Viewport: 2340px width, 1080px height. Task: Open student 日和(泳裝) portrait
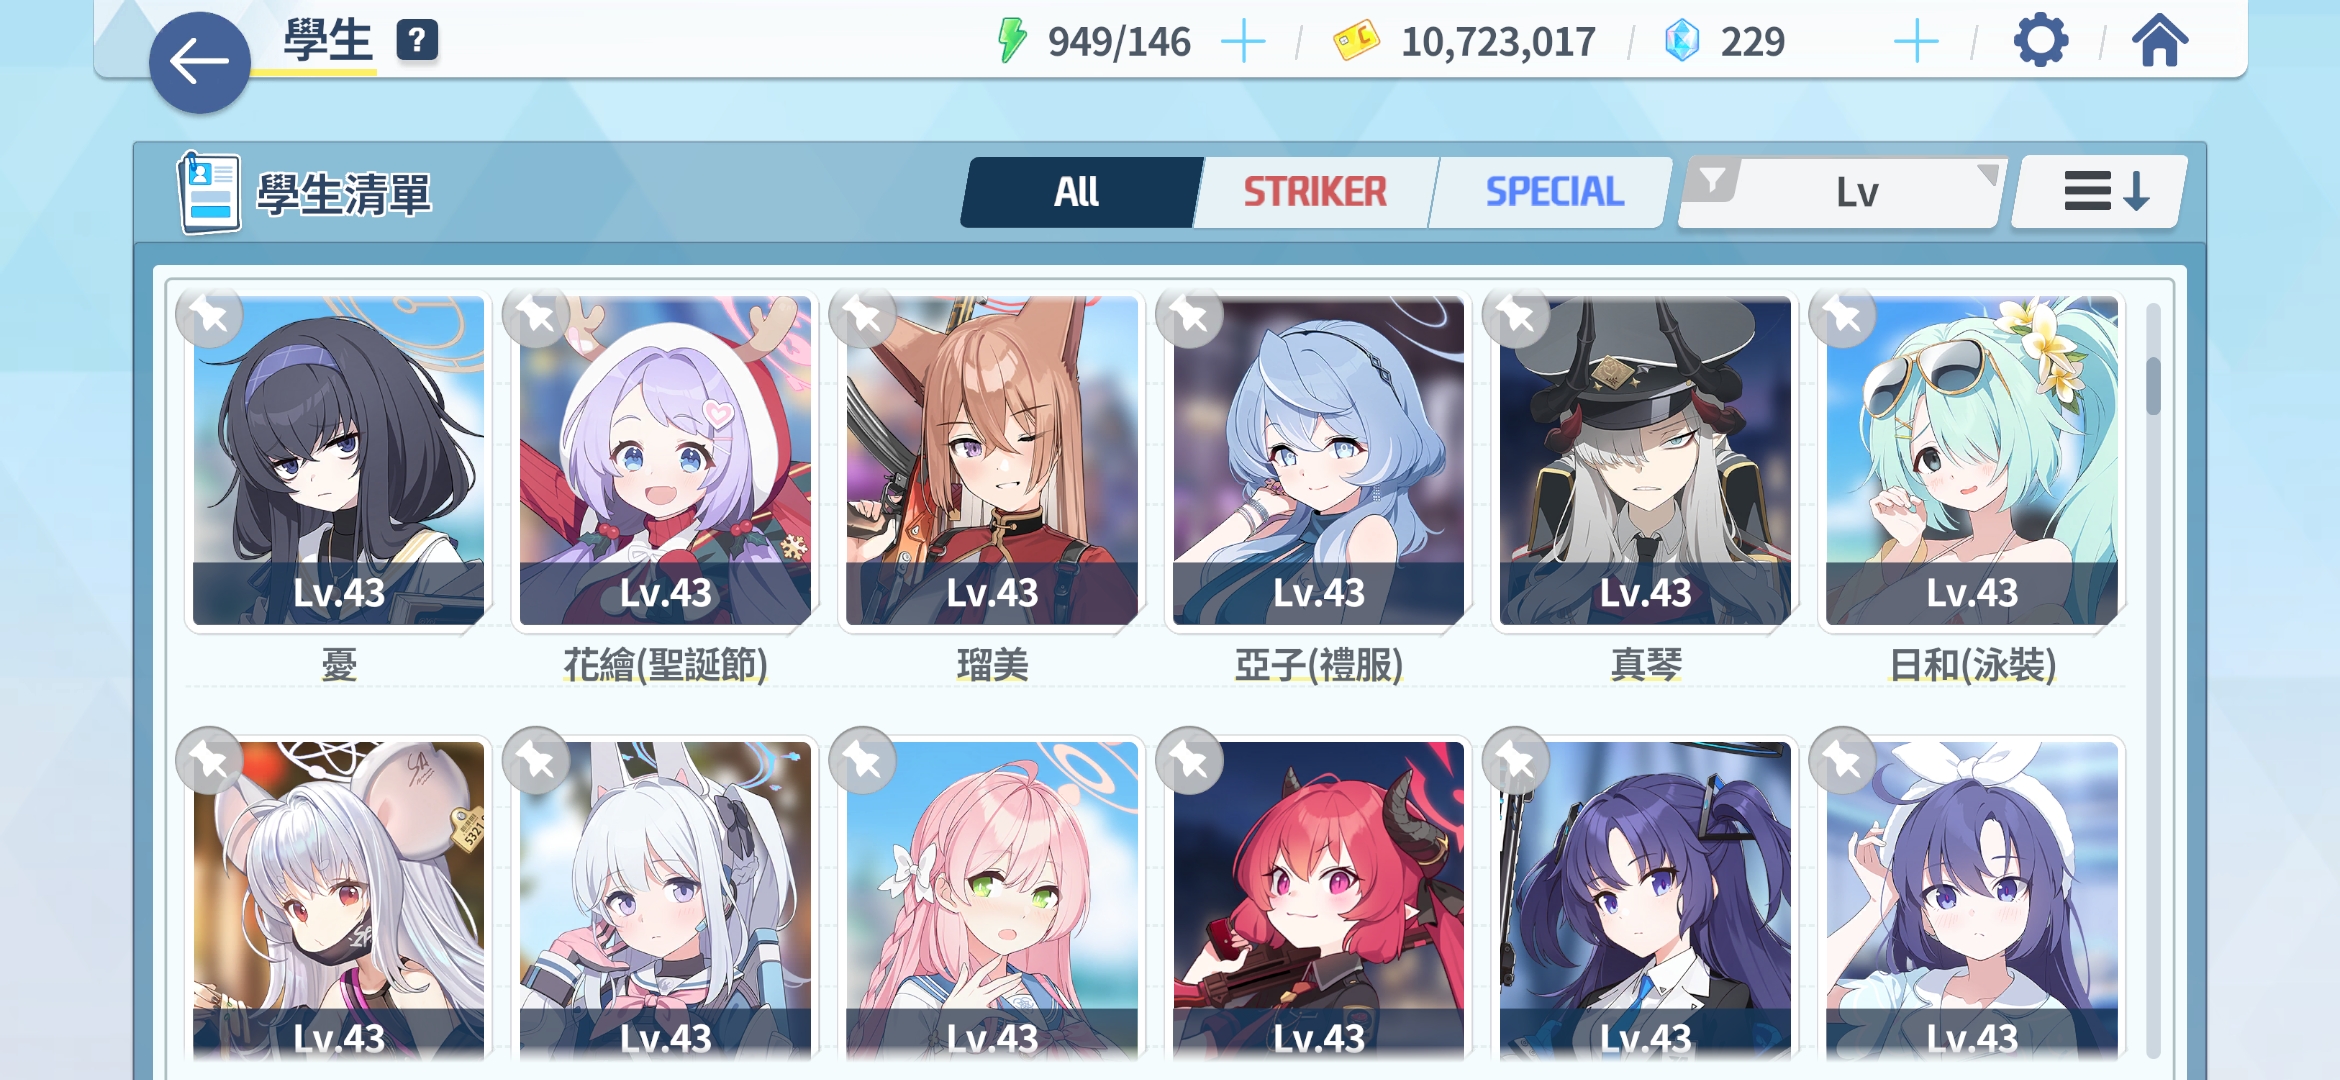click(1972, 461)
